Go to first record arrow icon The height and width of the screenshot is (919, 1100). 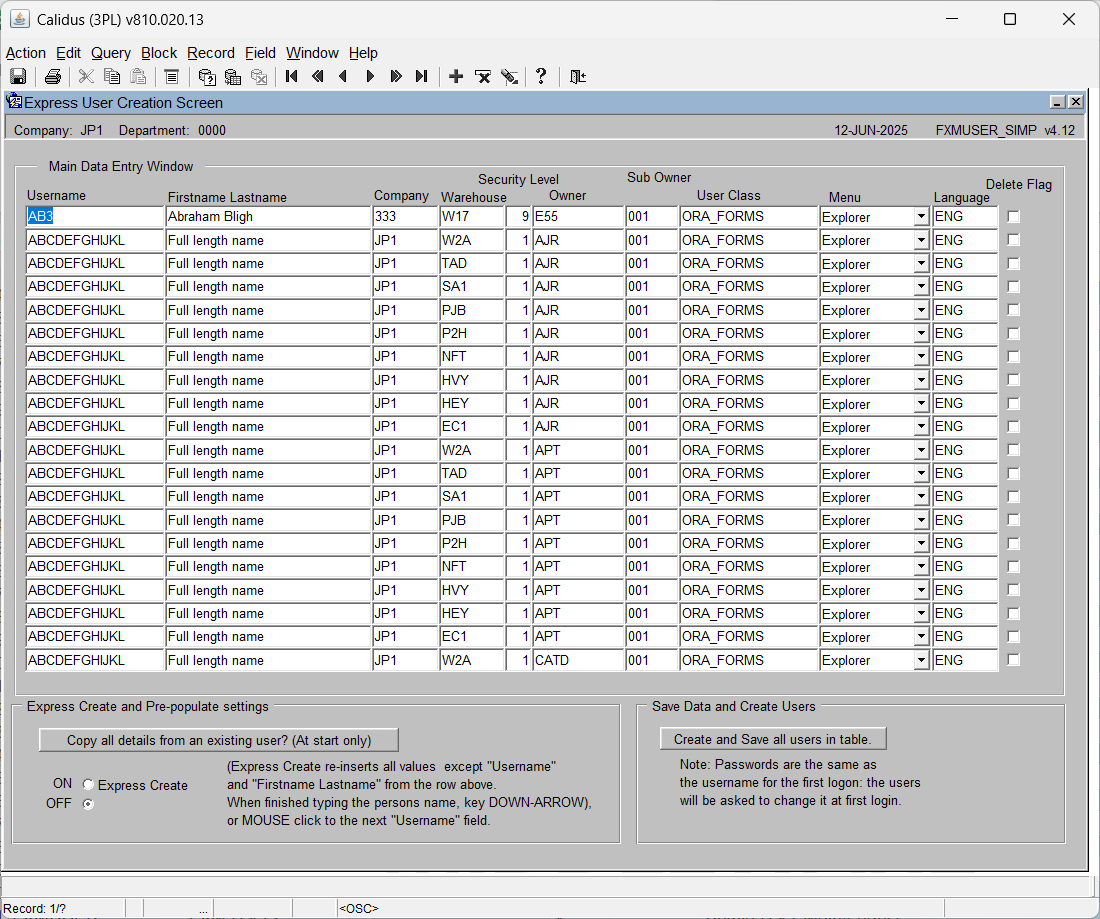click(x=292, y=76)
